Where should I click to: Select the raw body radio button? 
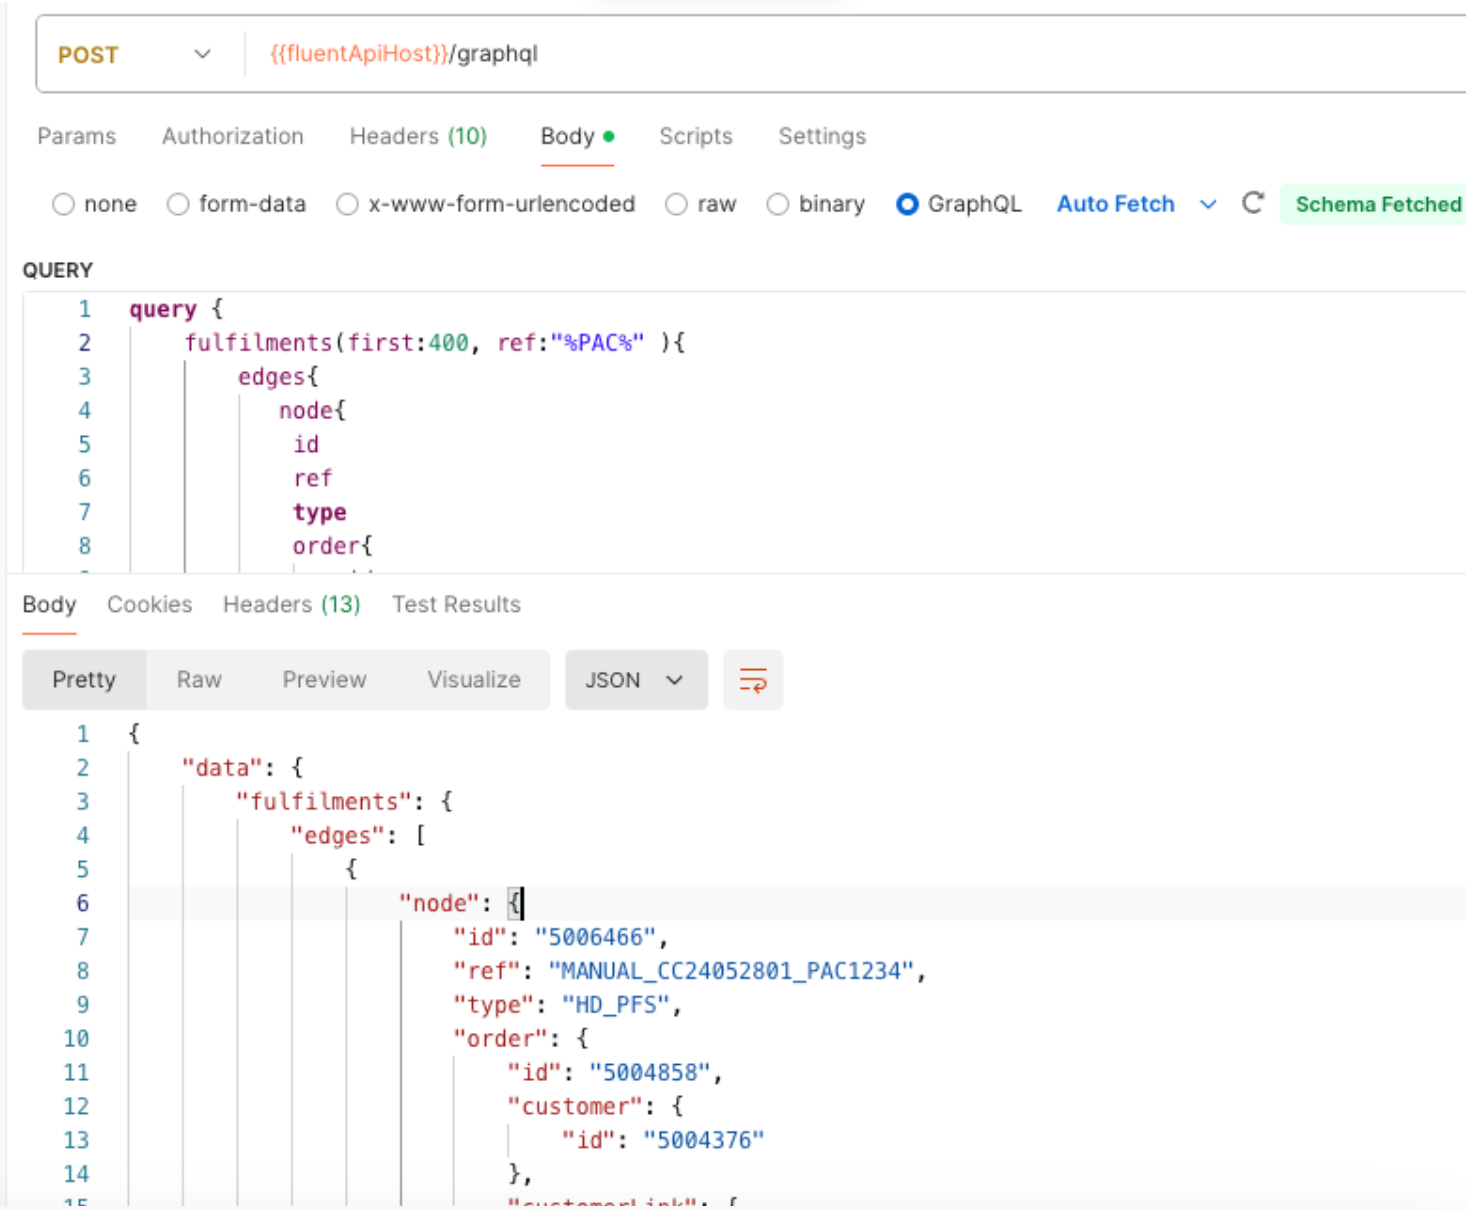pyautogui.click(x=676, y=205)
